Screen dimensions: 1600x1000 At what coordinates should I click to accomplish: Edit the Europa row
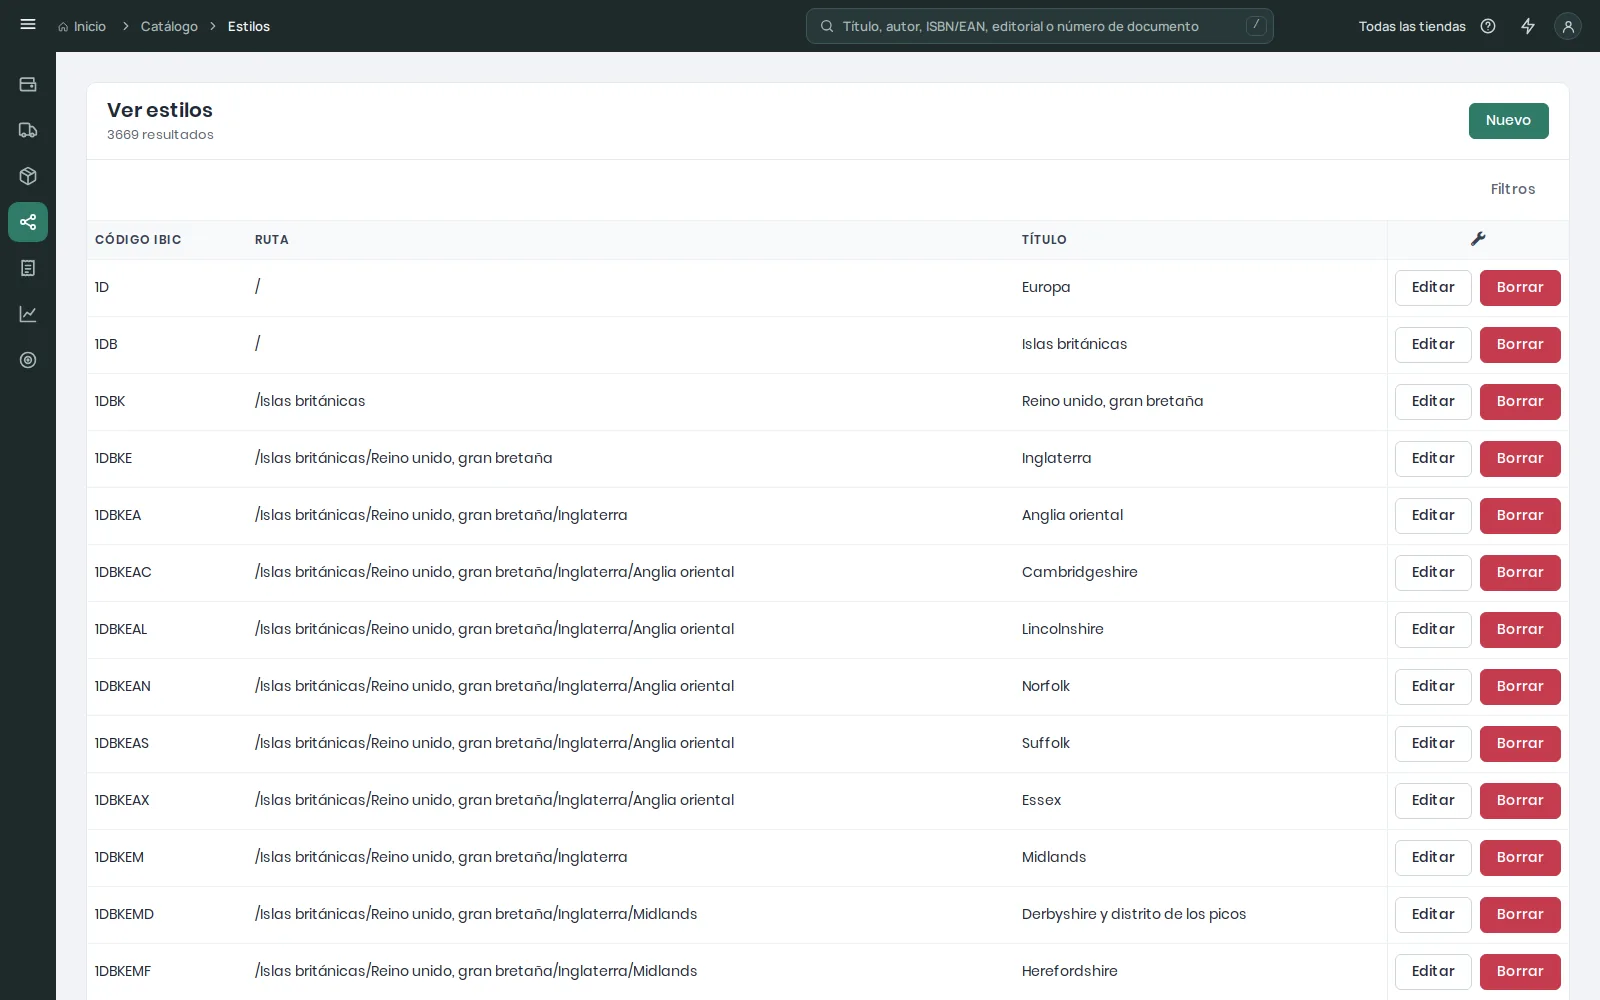pos(1433,288)
